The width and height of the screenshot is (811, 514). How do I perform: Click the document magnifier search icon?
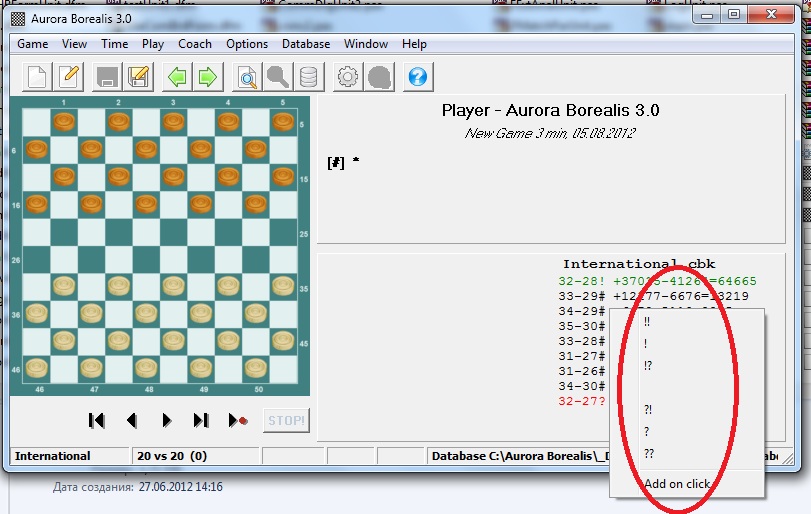[x=246, y=76]
